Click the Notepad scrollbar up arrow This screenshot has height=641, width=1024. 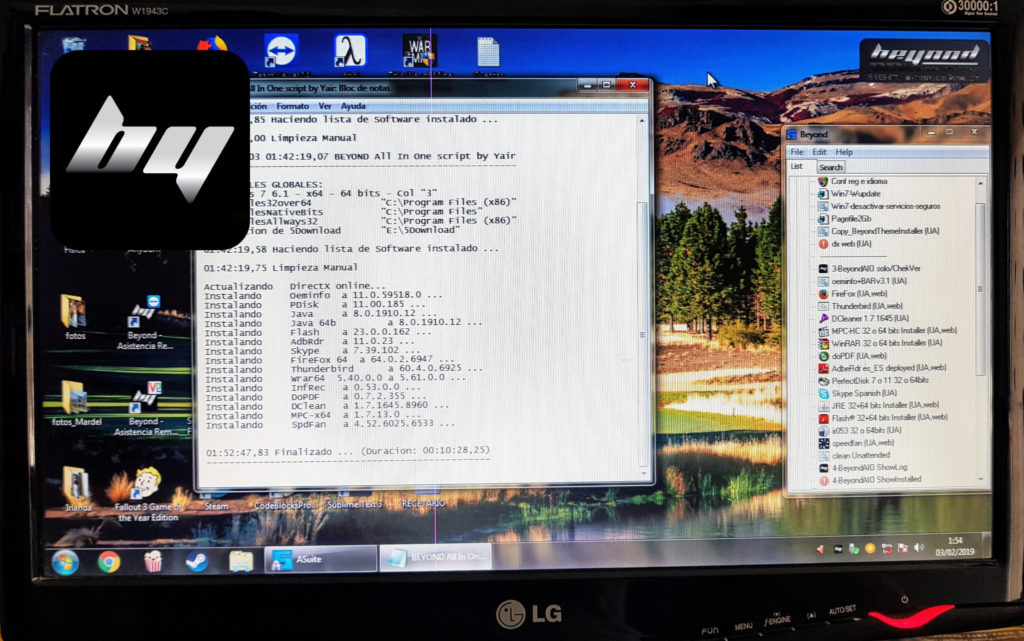coord(643,121)
